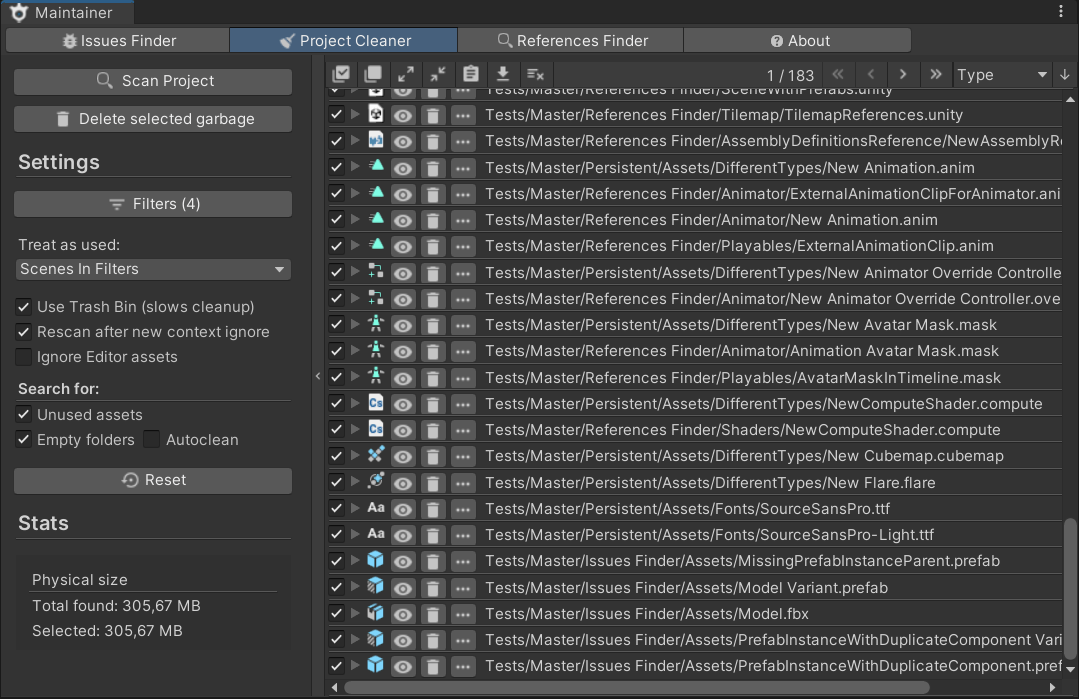The width and height of the screenshot is (1079, 699).
Task: Open the About tab
Action: click(x=798, y=41)
